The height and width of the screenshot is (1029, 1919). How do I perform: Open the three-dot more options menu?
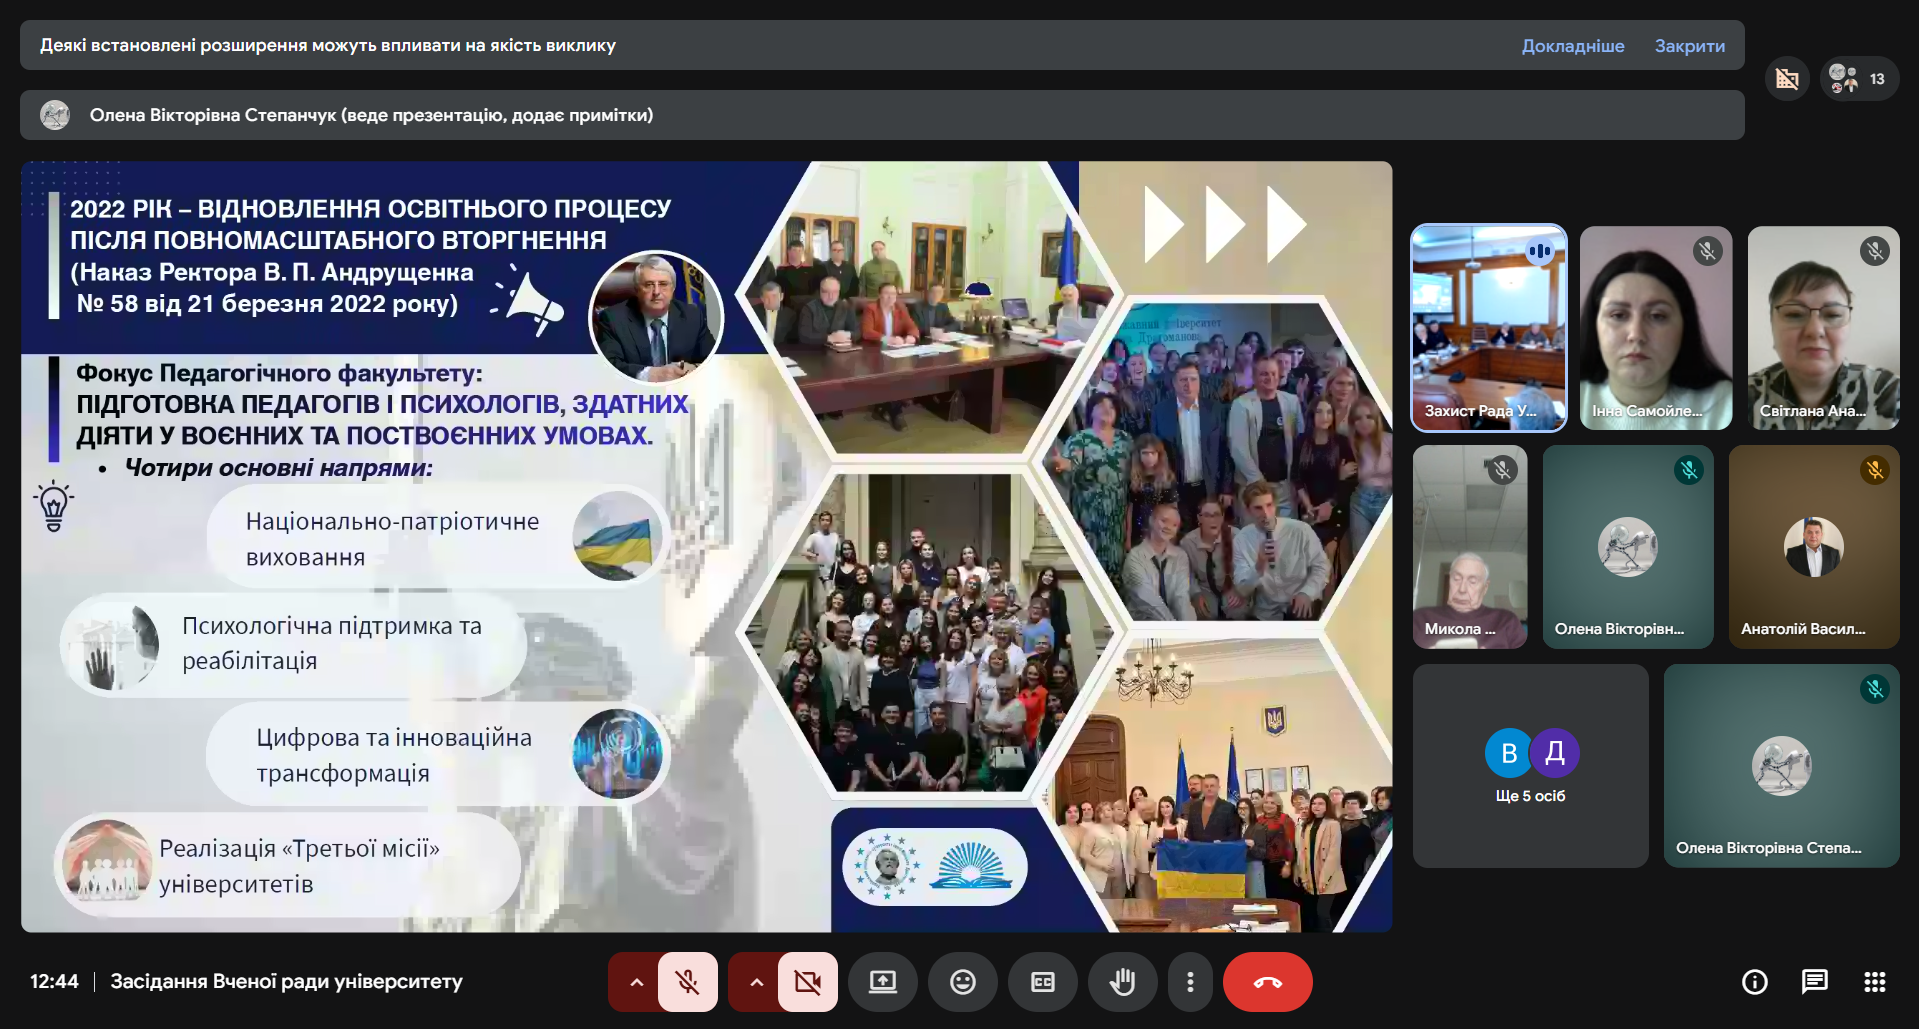click(1190, 981)
